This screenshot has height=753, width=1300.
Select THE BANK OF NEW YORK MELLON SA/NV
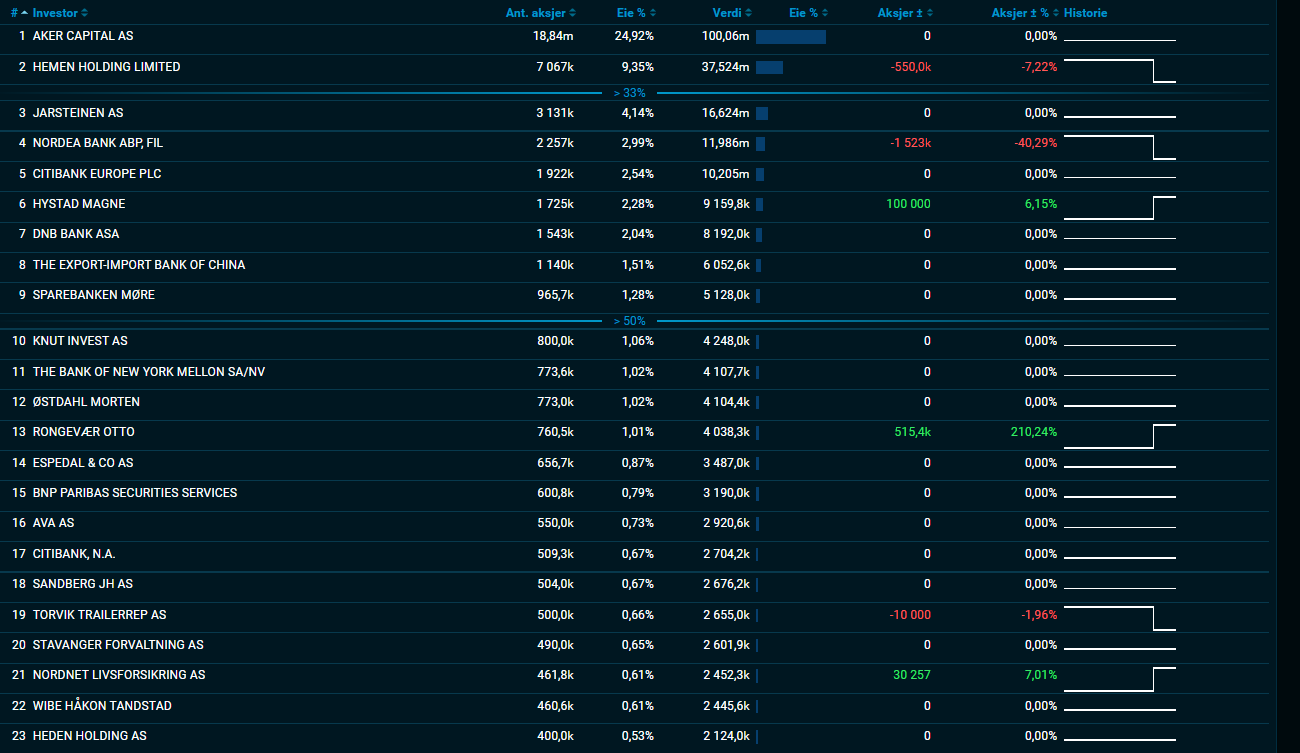point(149,372)
